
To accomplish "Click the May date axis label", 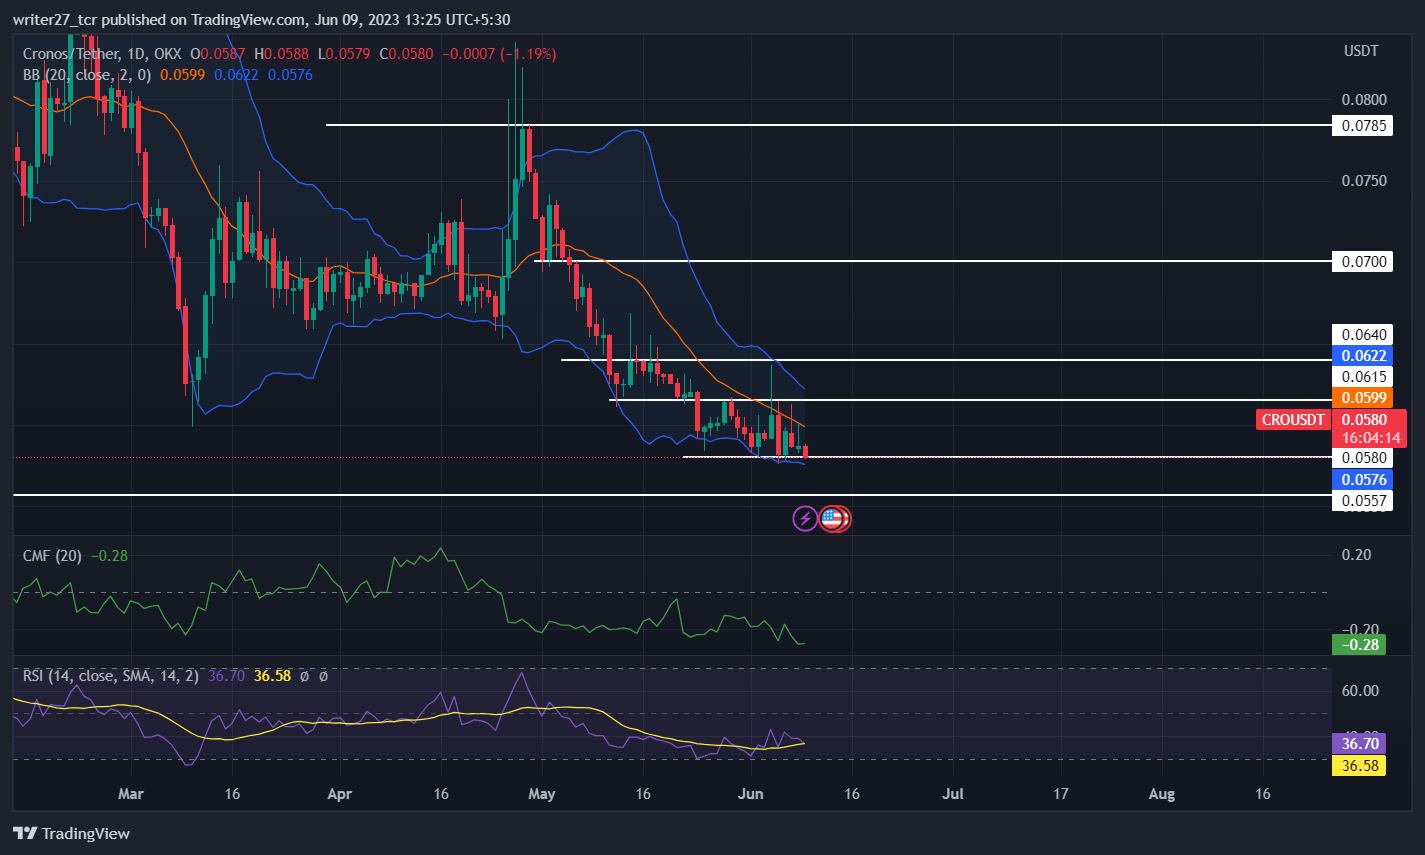I will pos(541,794).
